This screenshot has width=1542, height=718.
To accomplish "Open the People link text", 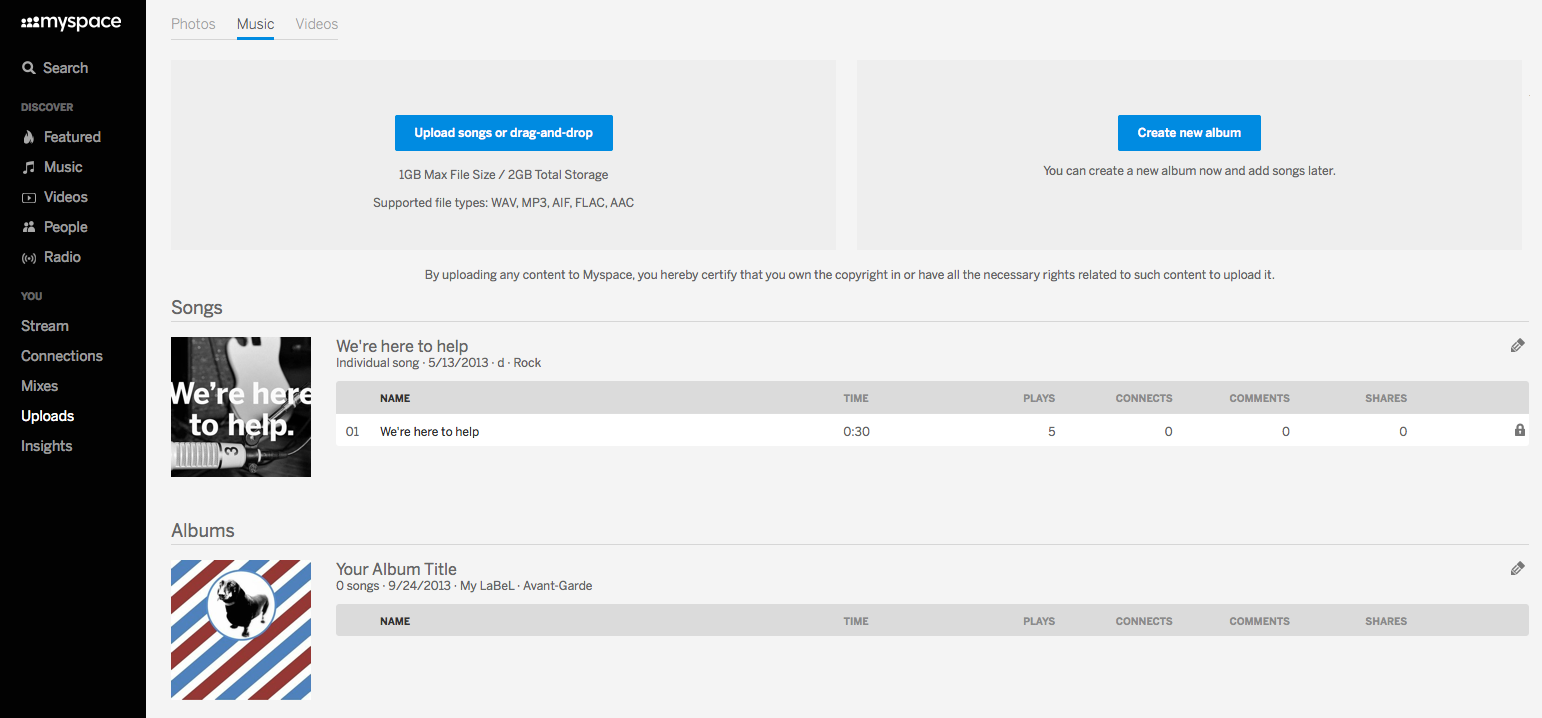I will pos(66,227).
